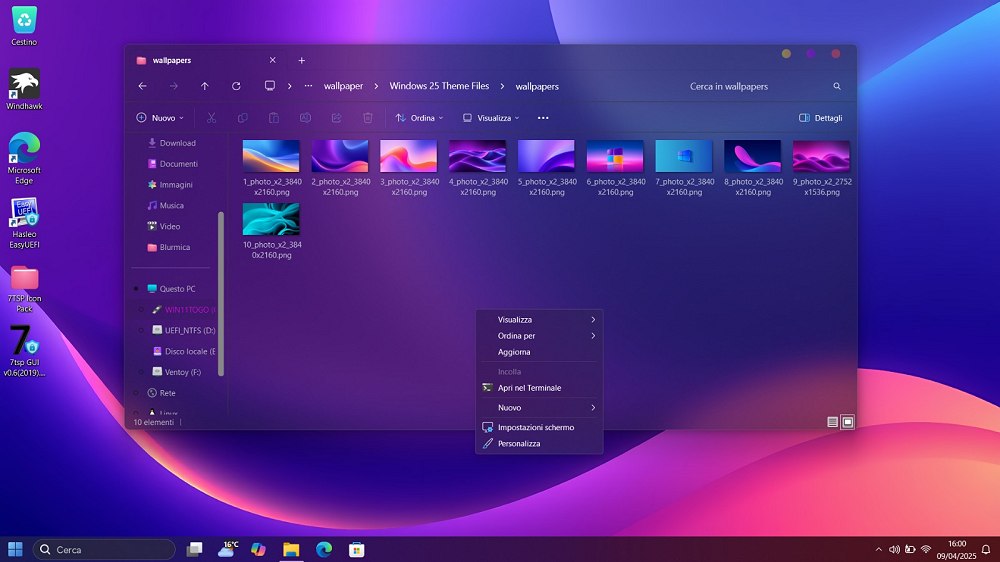Viewport: 1000px width, 562px height.
Task: Open Immagini in sidebar
Action: click(170, 185)
